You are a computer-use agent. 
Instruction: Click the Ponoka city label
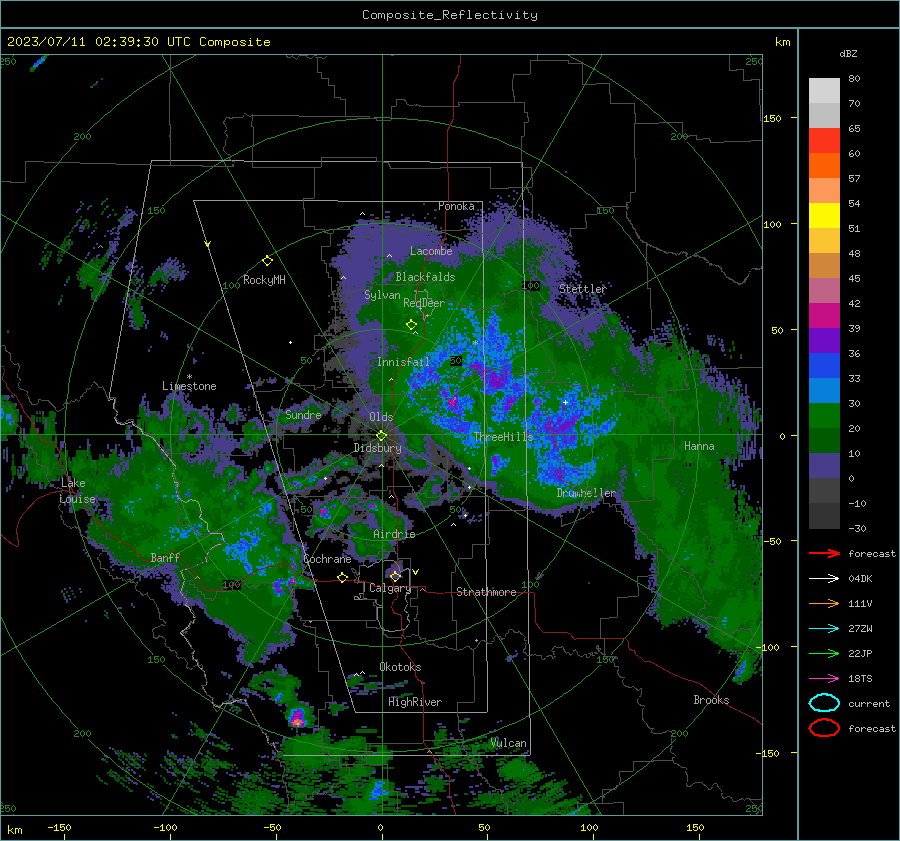(456, 206)
